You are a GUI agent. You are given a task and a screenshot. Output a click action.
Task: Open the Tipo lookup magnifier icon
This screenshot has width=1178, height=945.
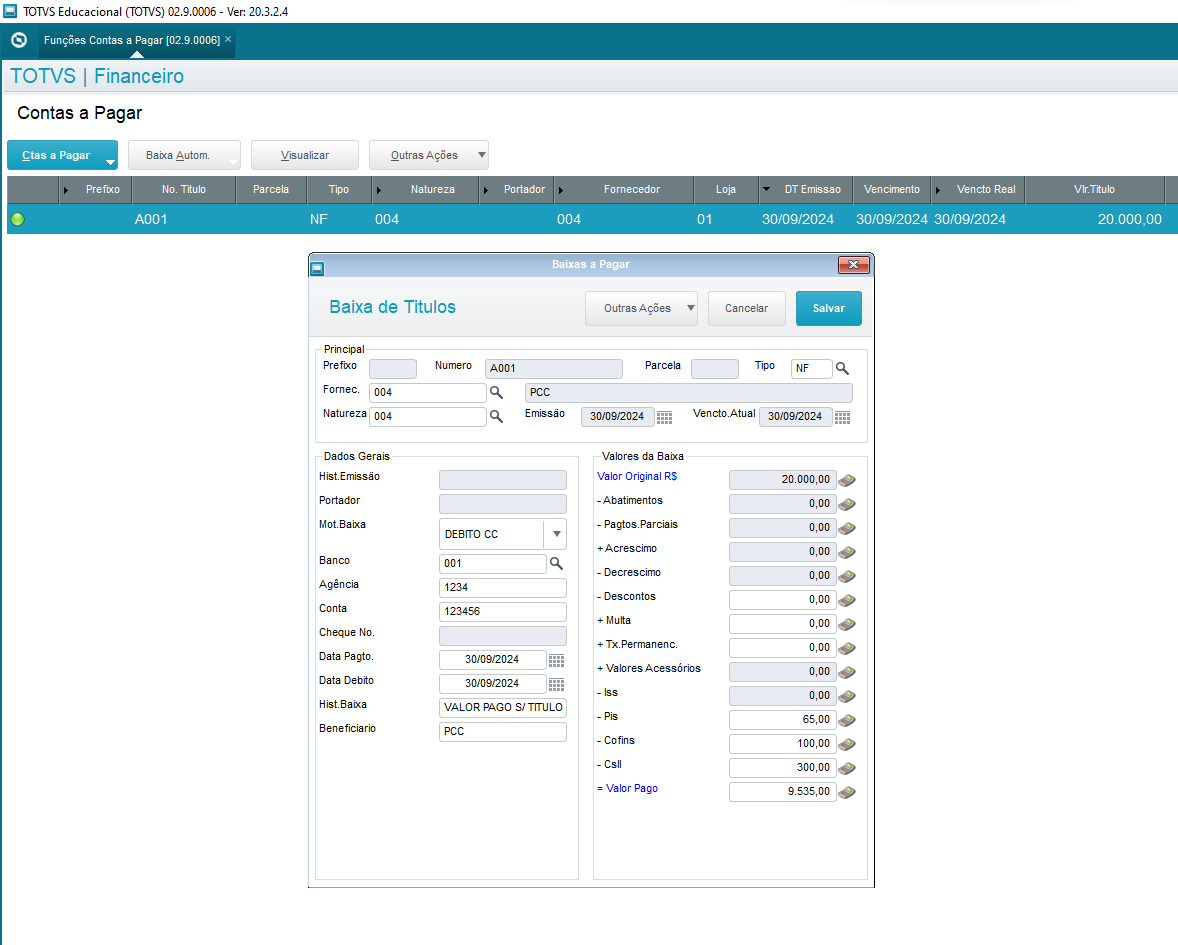coord(842,368)
